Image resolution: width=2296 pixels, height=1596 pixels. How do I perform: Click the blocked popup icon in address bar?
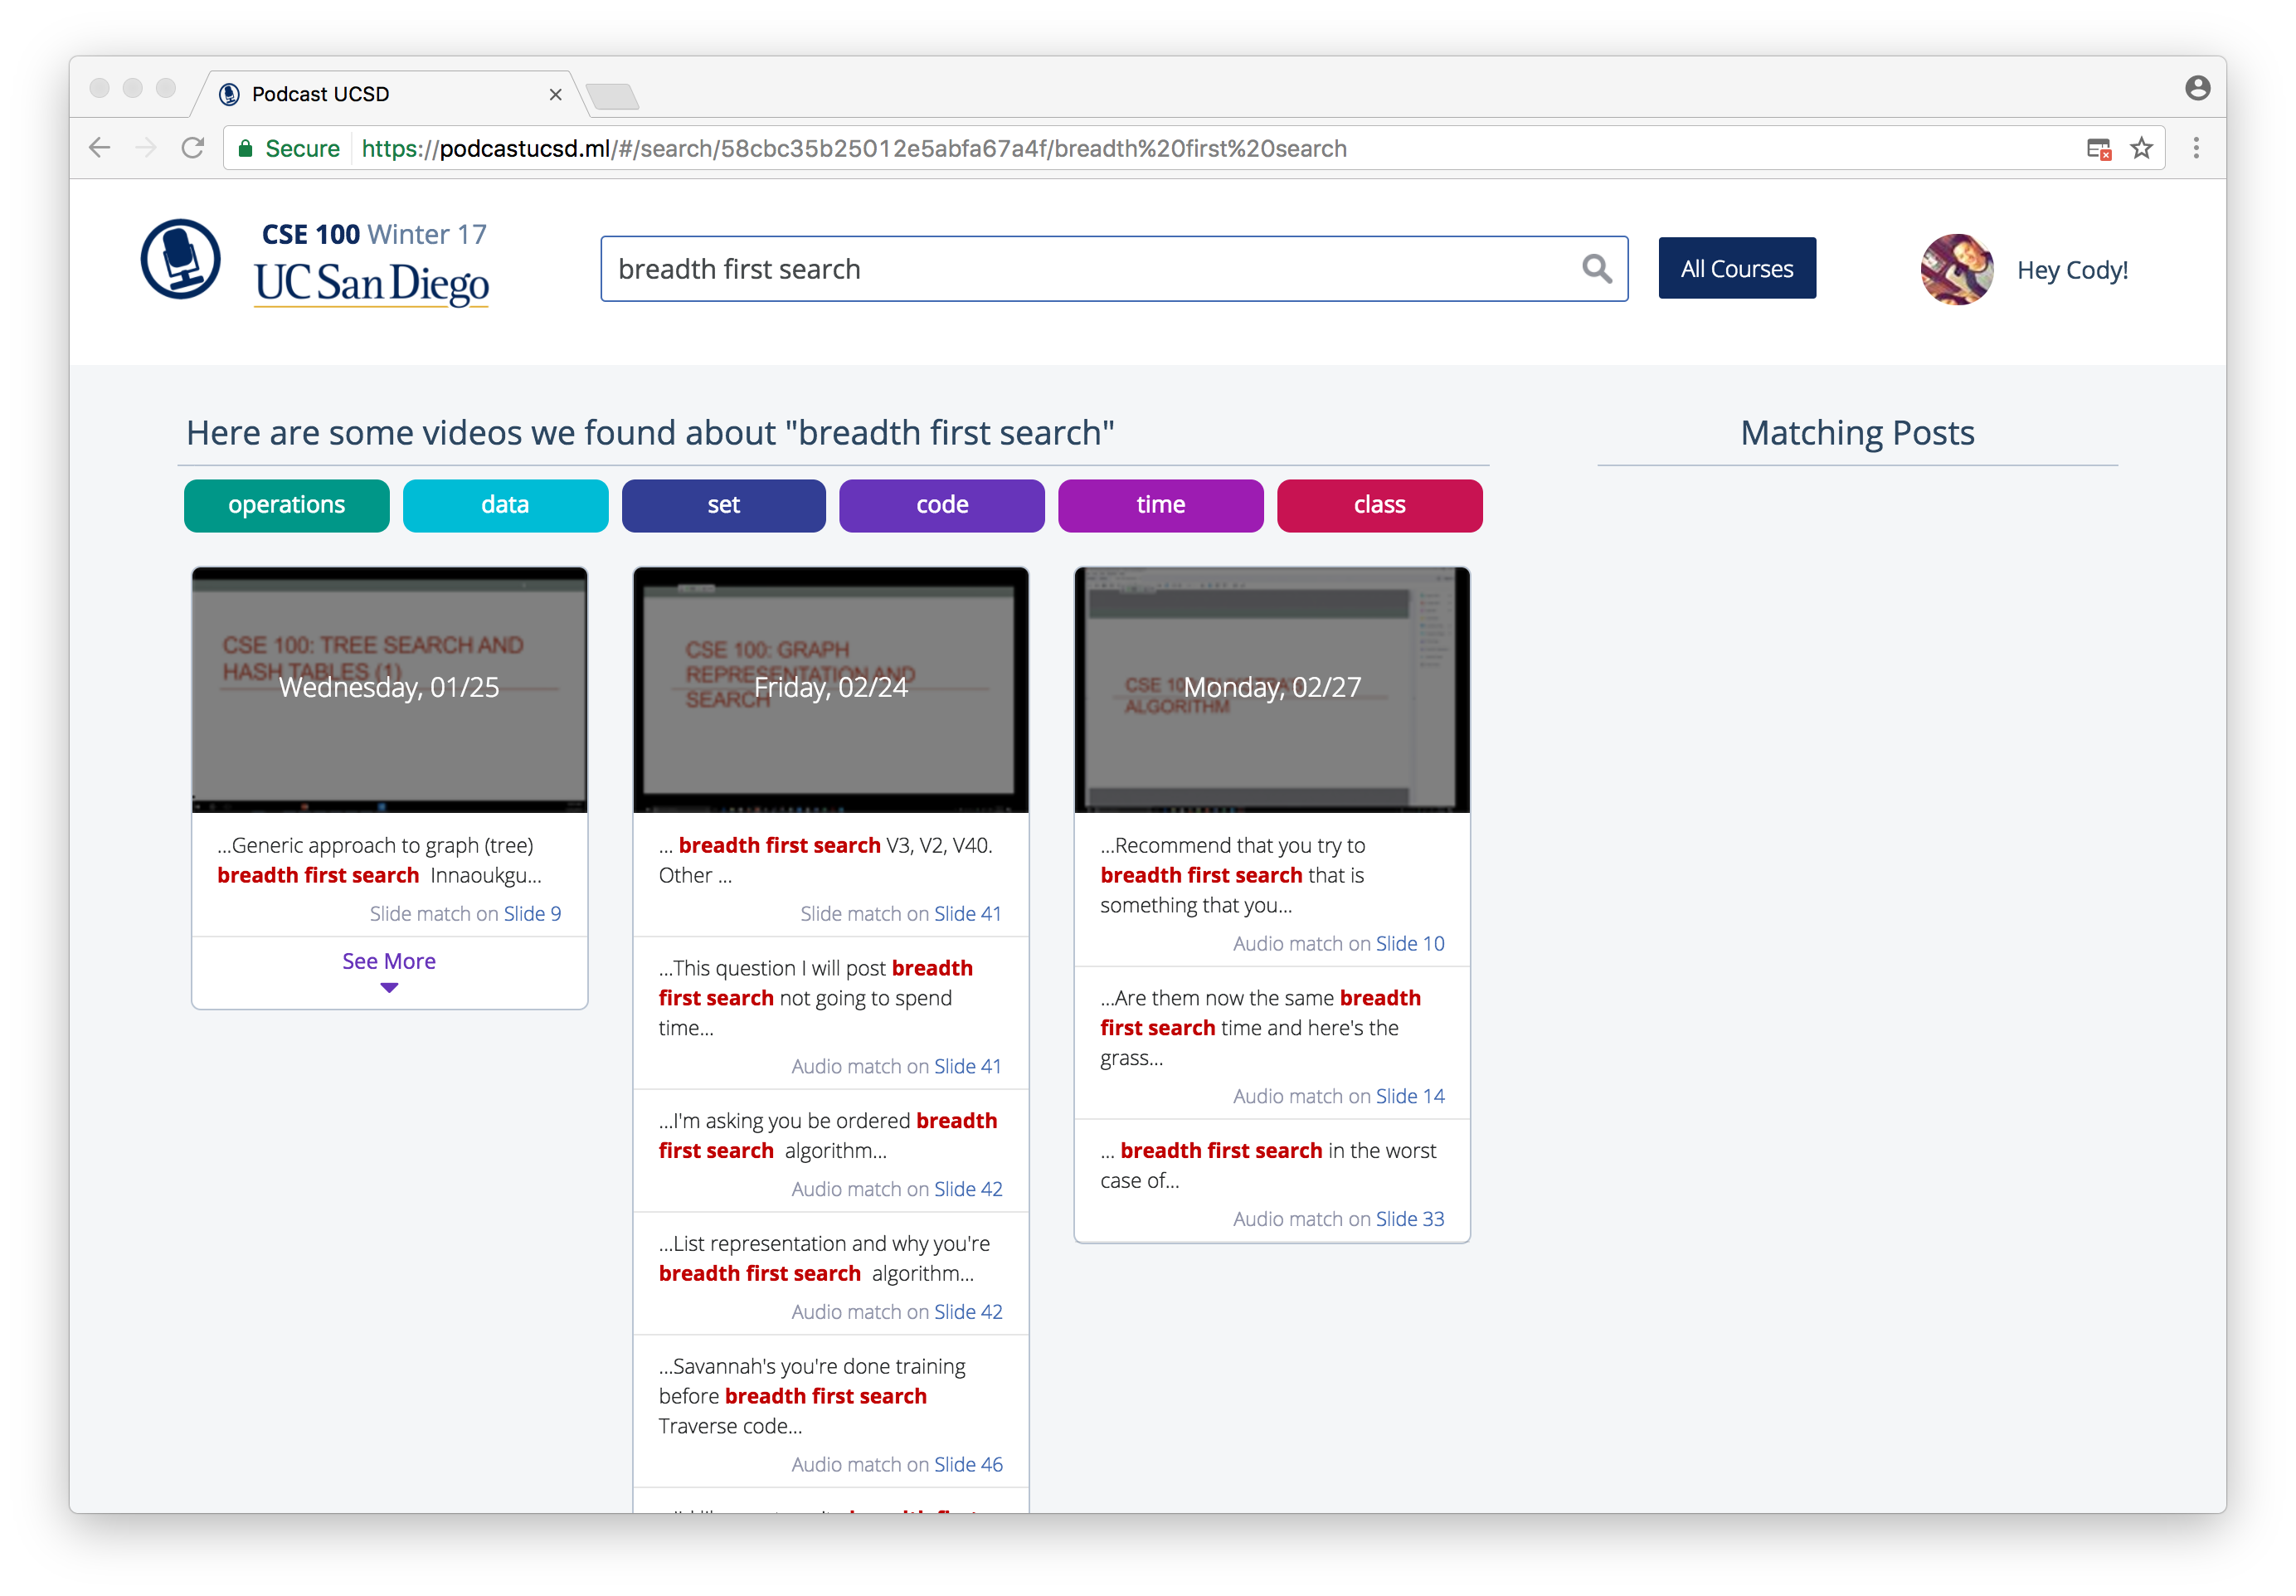2098,149
